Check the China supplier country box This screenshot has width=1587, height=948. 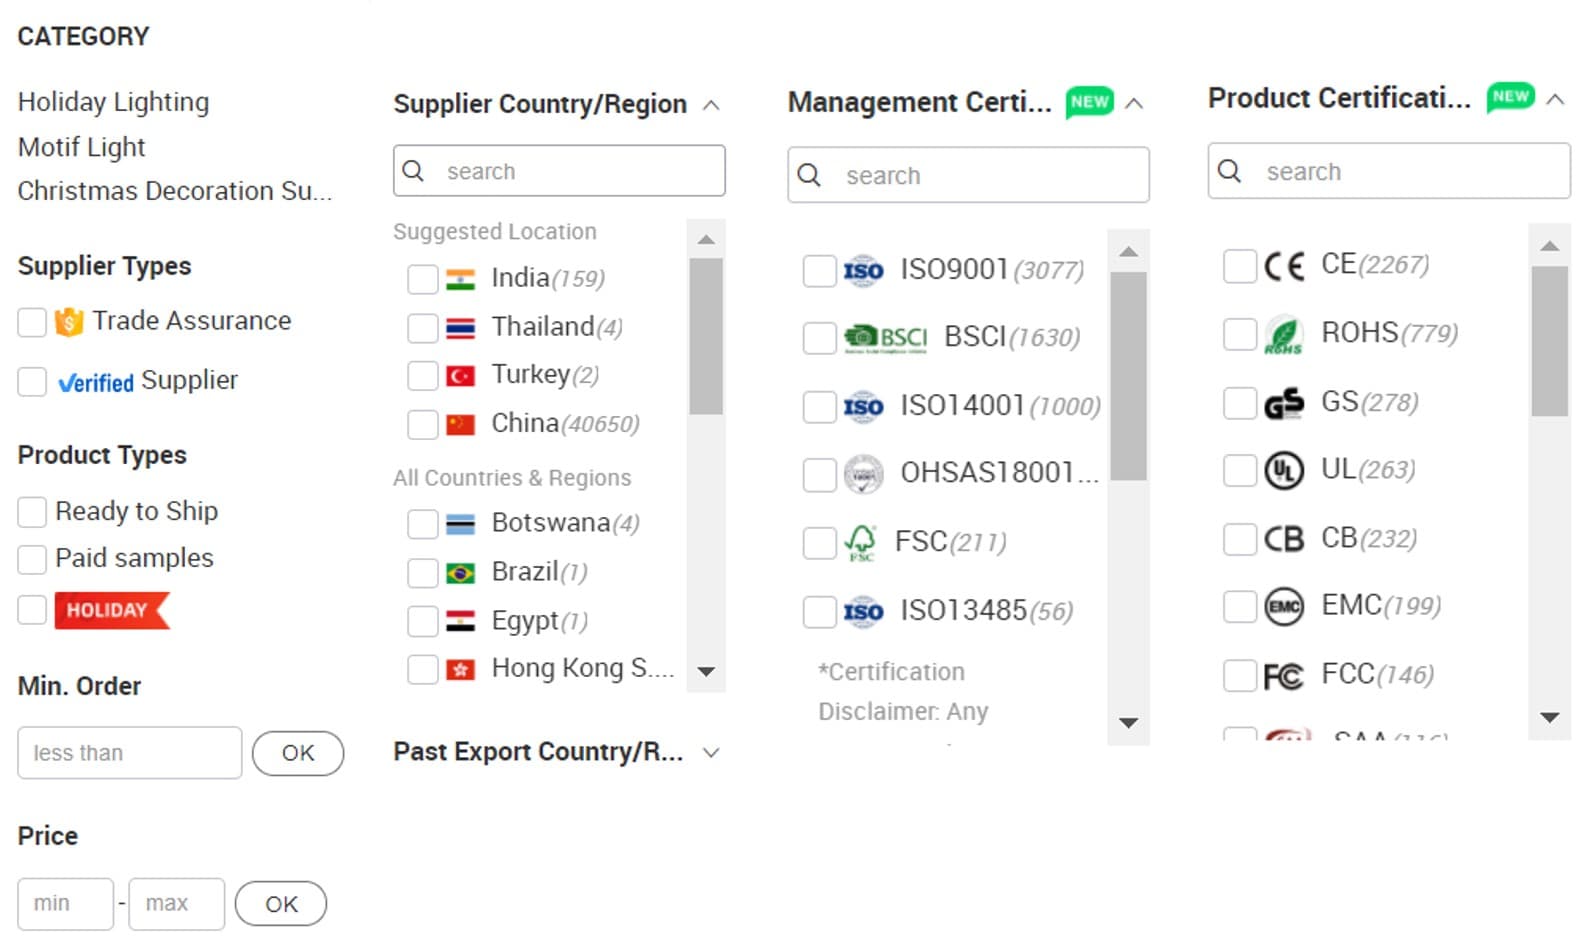tap(422, 425)
